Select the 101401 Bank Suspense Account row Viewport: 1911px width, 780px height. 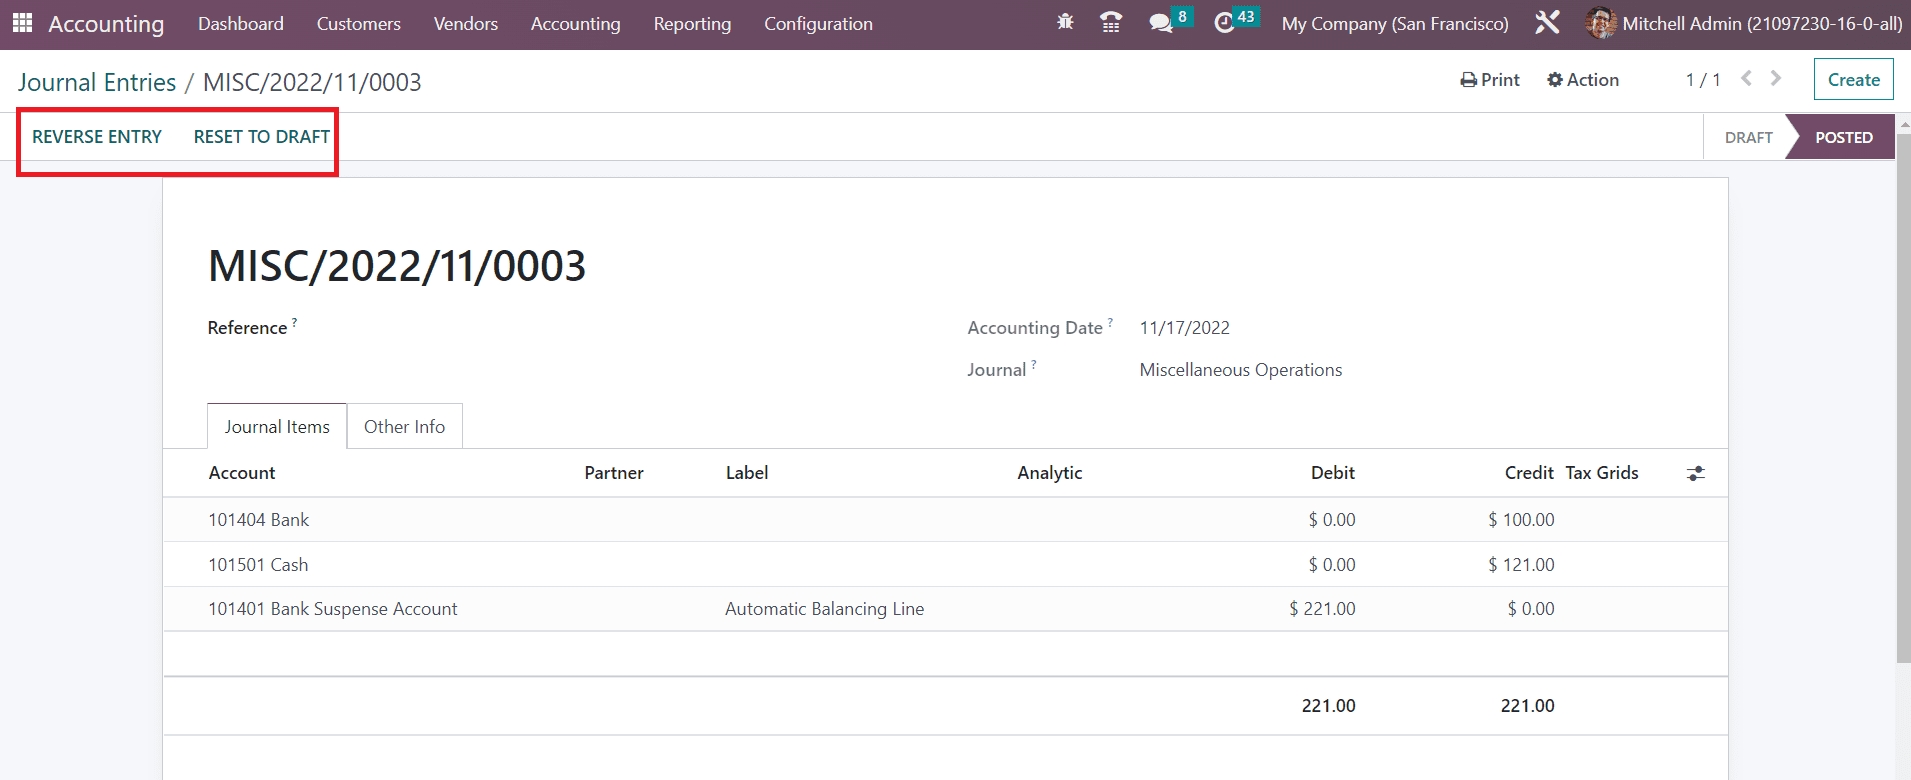(333, 609)
